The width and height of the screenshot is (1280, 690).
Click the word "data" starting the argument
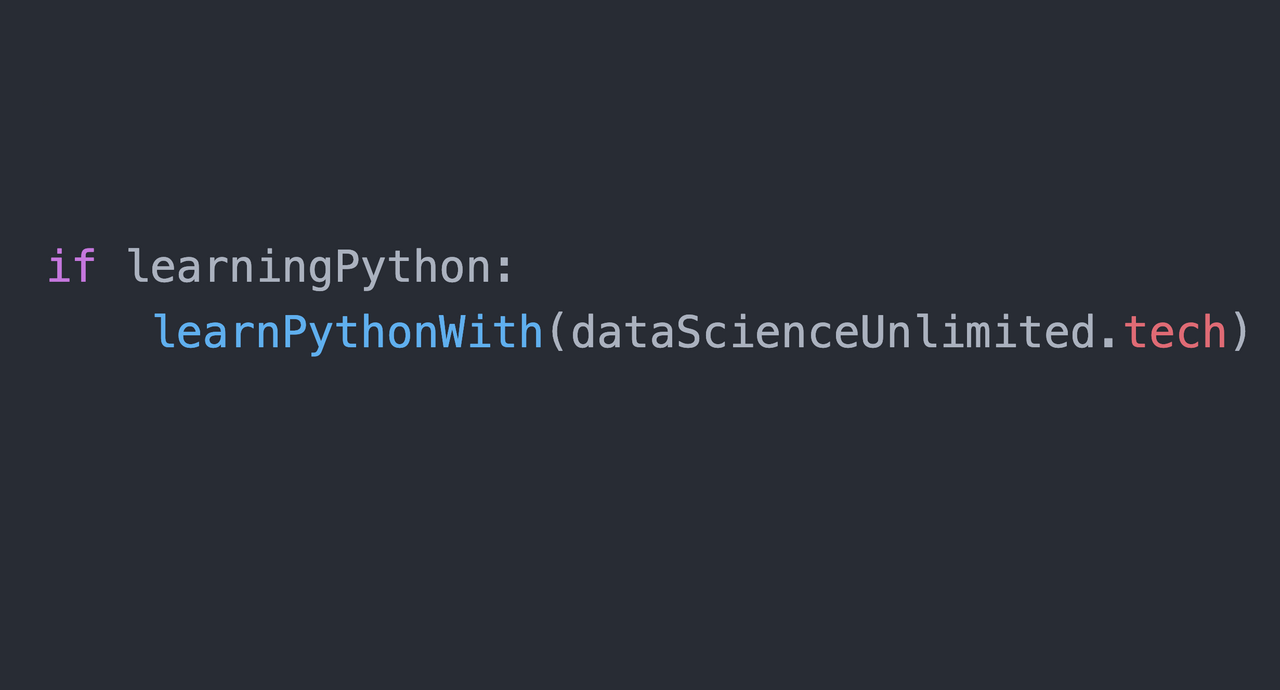622,332
